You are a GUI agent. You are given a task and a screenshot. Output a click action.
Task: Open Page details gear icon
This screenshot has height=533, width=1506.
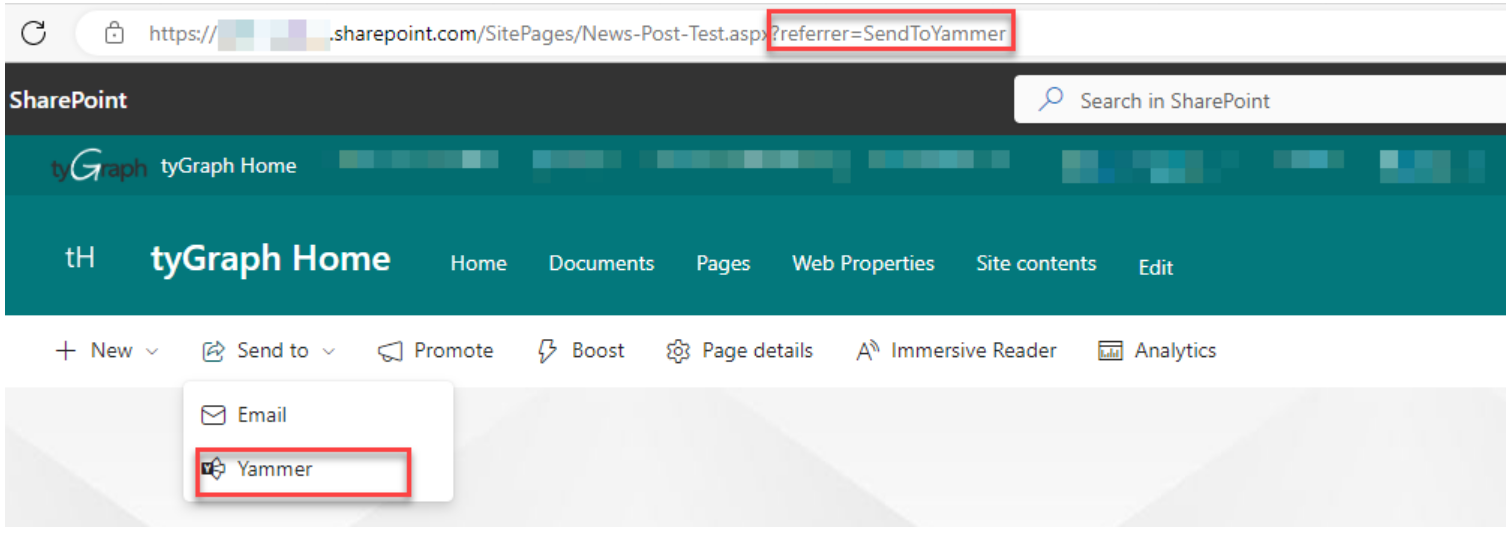678,351
